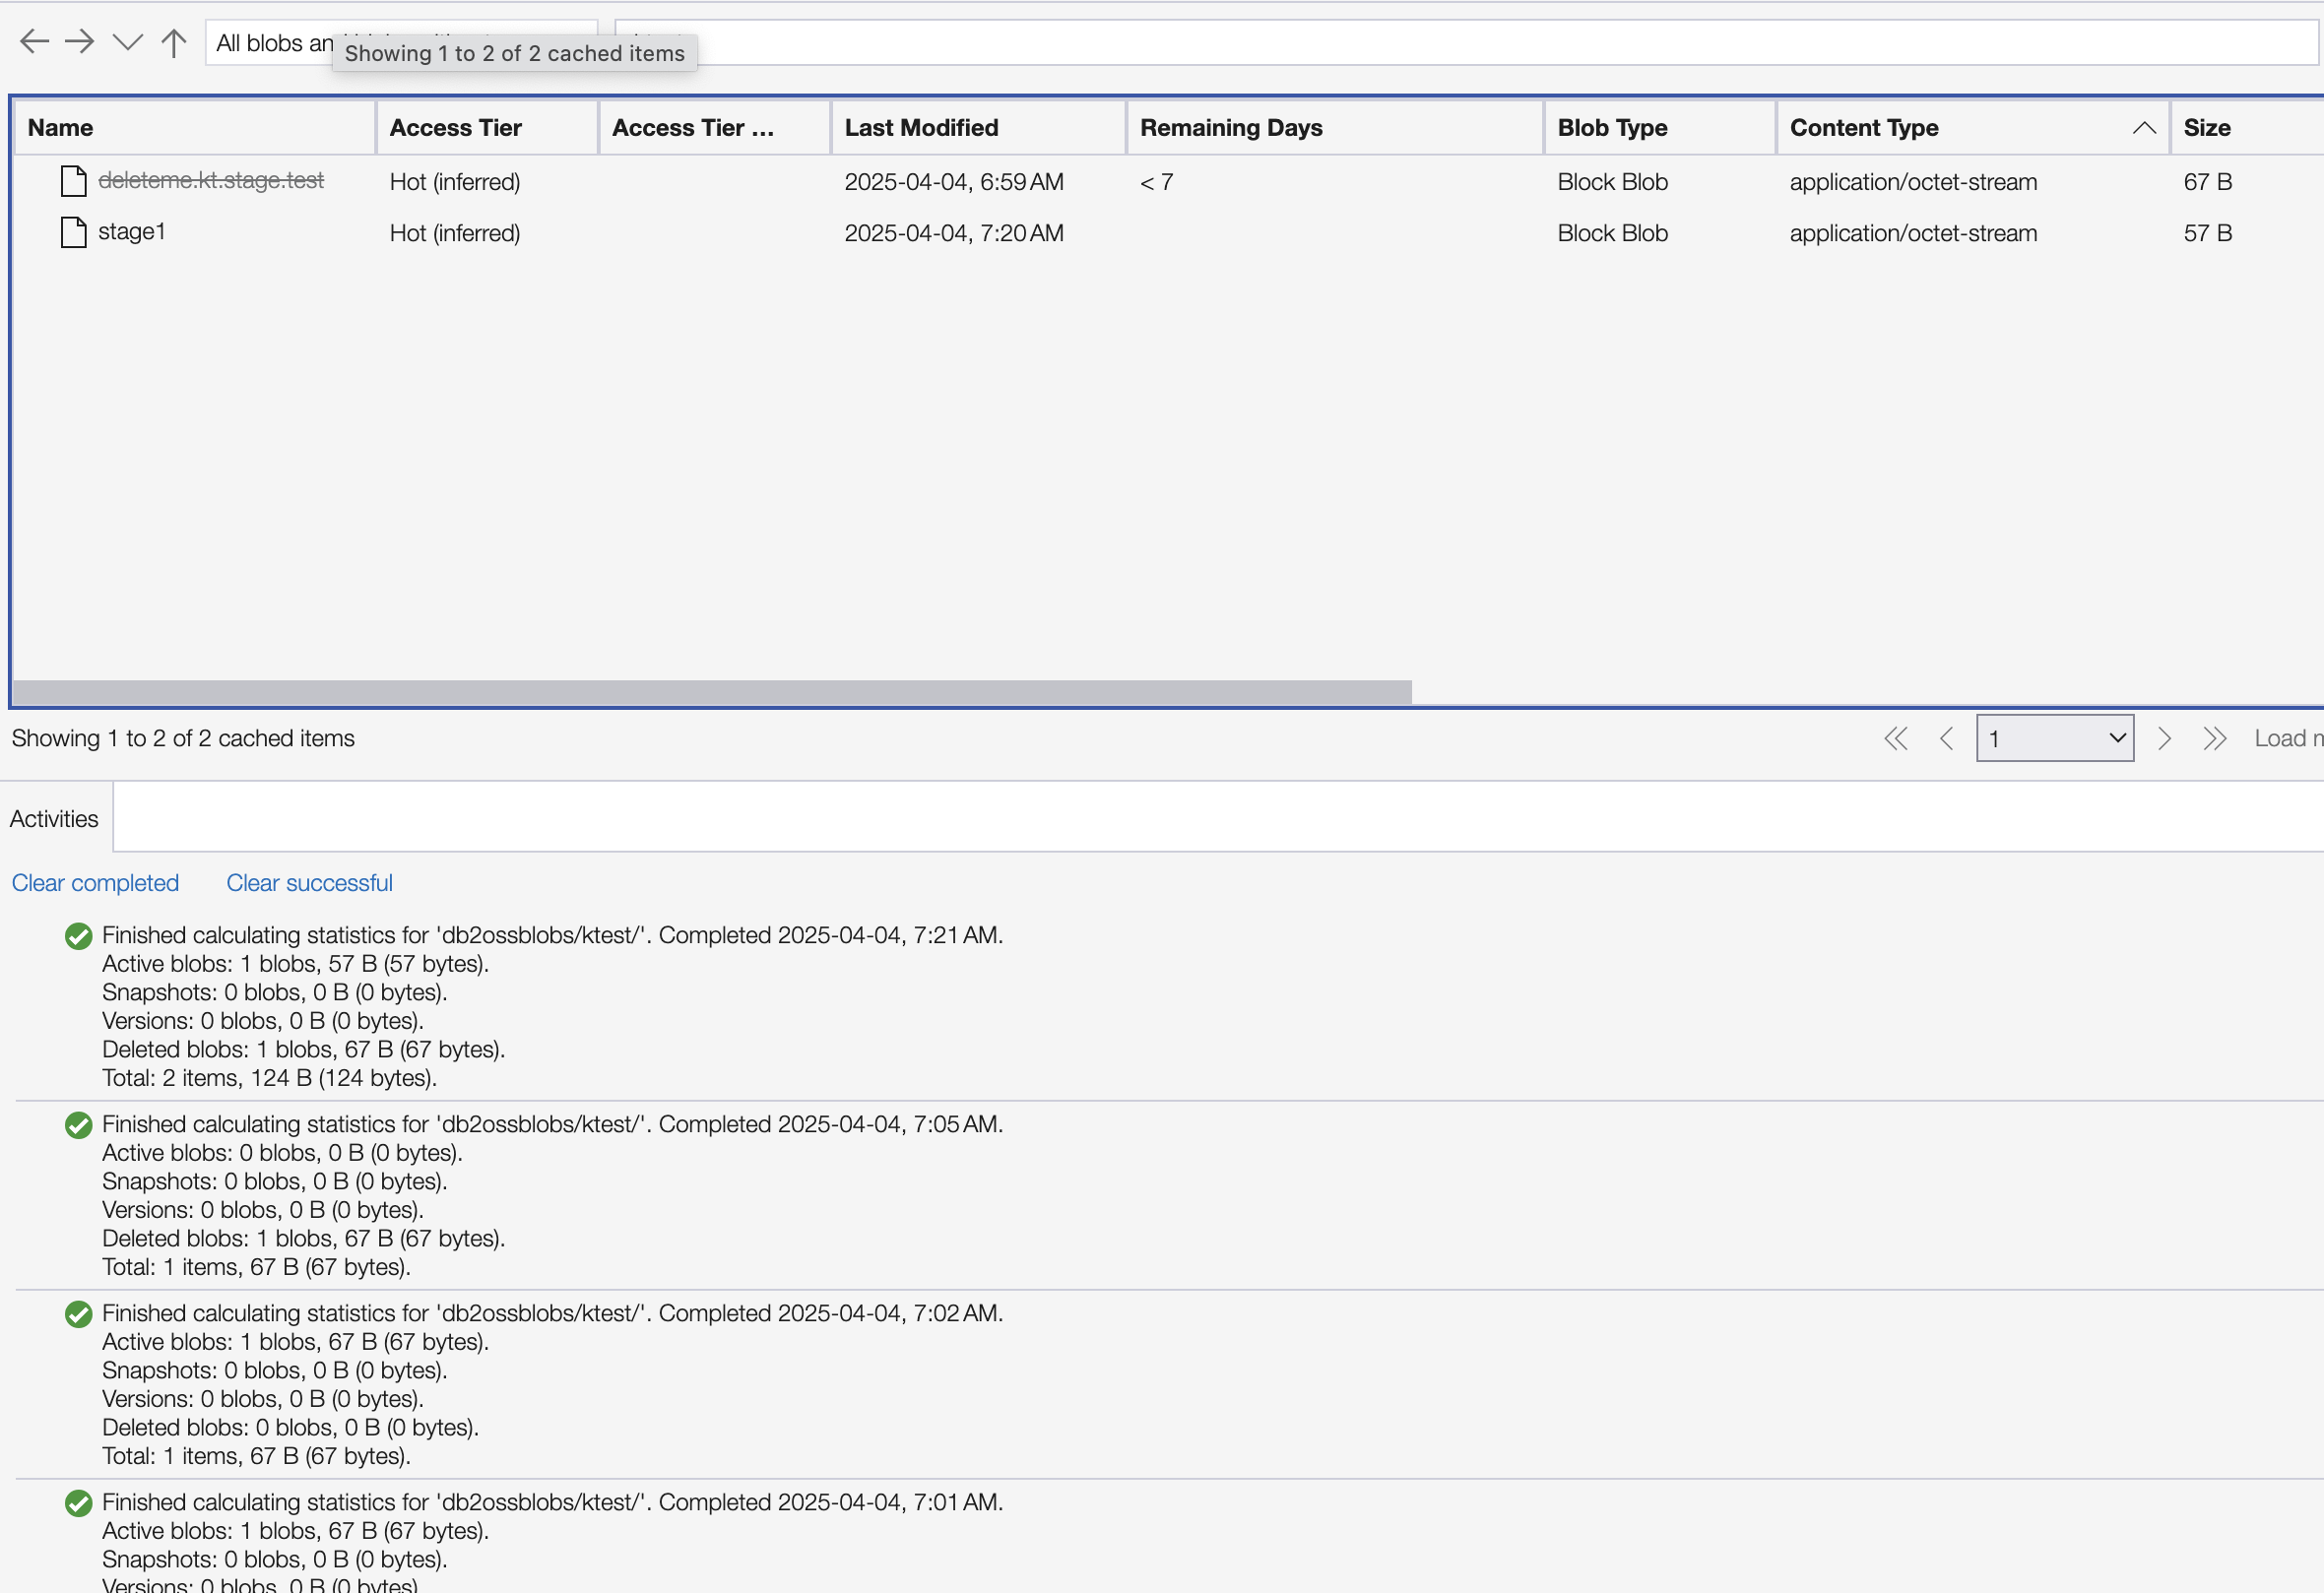2324x1593 pixels.
Task: Open the navigation history chevron
Action: tap(127, 41)
